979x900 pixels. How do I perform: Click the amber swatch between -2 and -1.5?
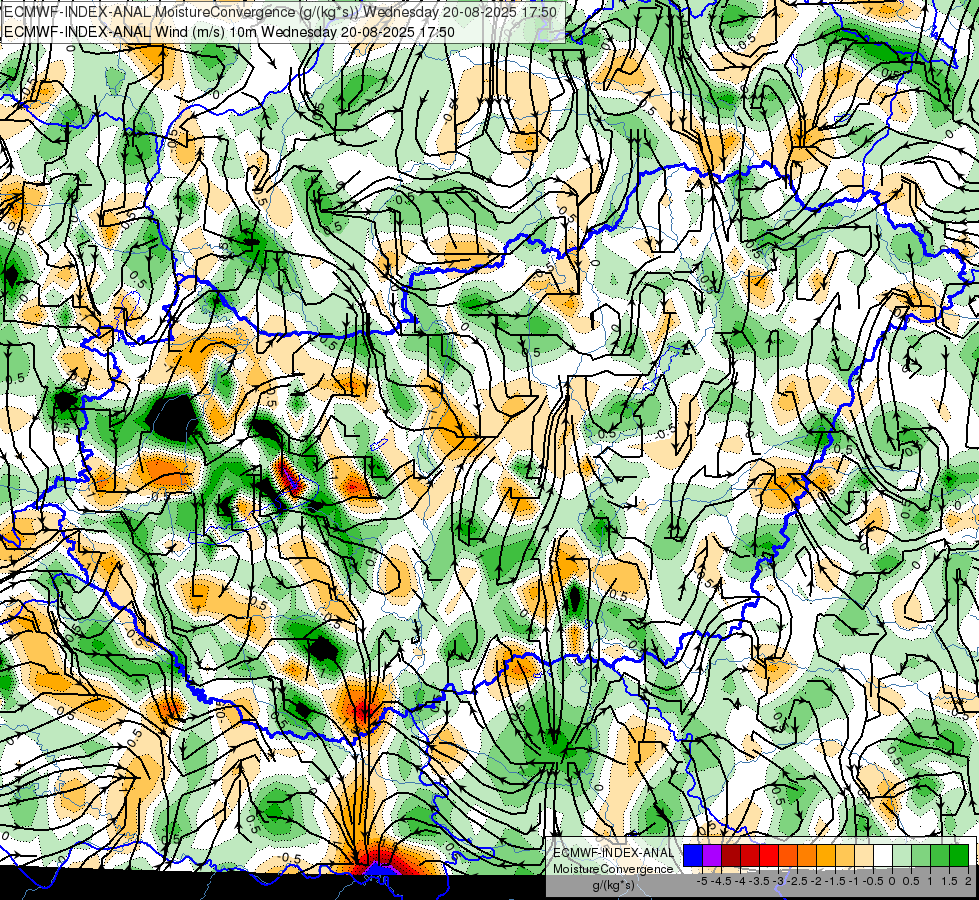point(825,856)
